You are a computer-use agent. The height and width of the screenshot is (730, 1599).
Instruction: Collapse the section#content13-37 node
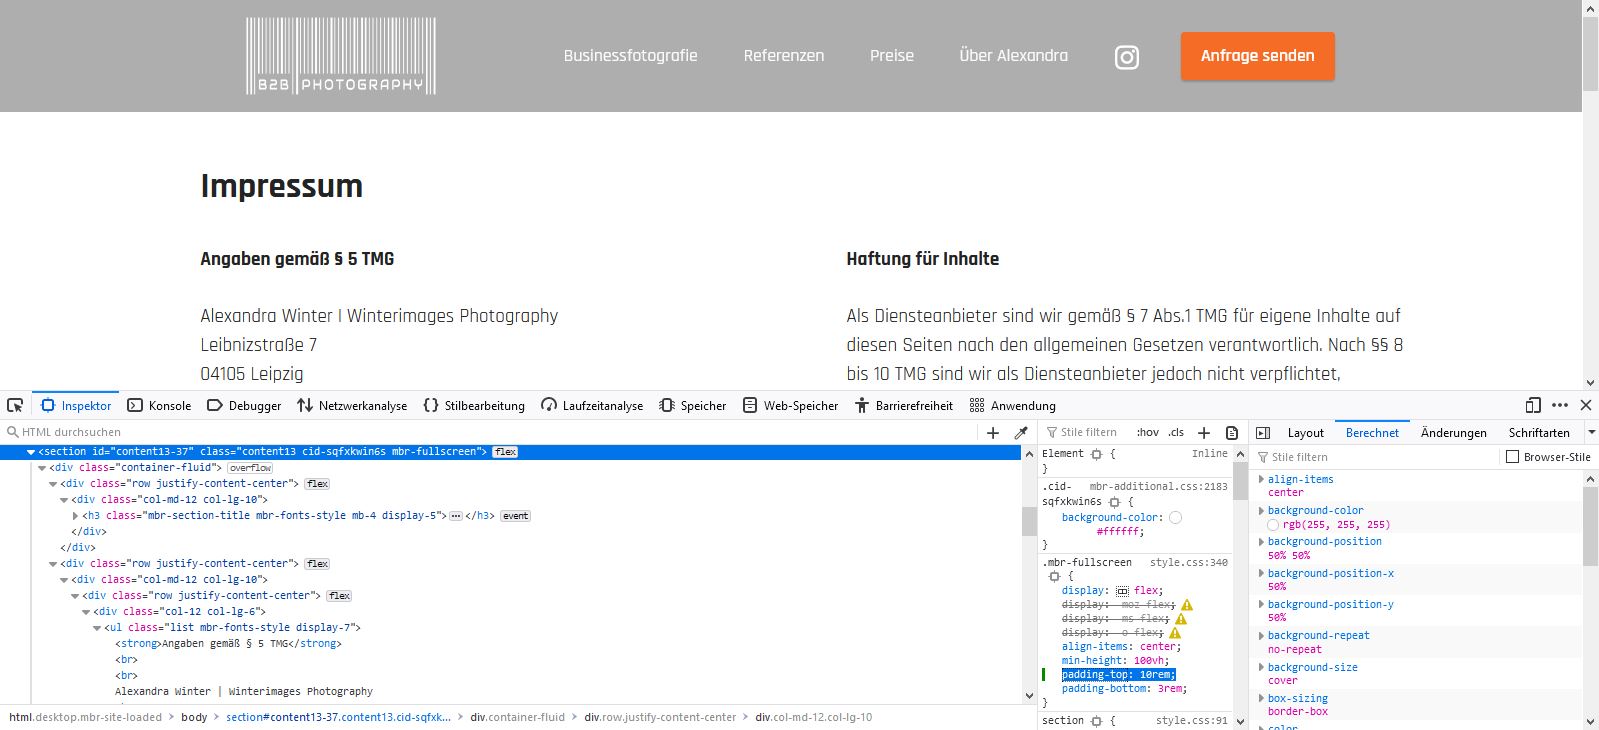(x=31, y=452)
